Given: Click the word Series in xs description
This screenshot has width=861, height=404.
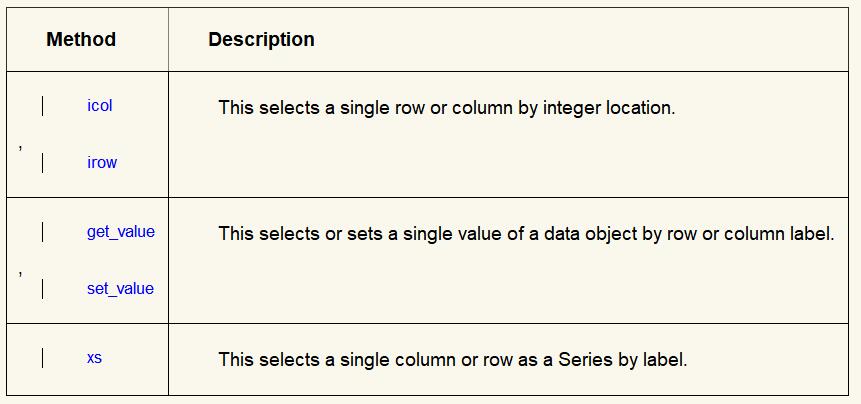Looking at the screenshot, I should pos(575,358).
